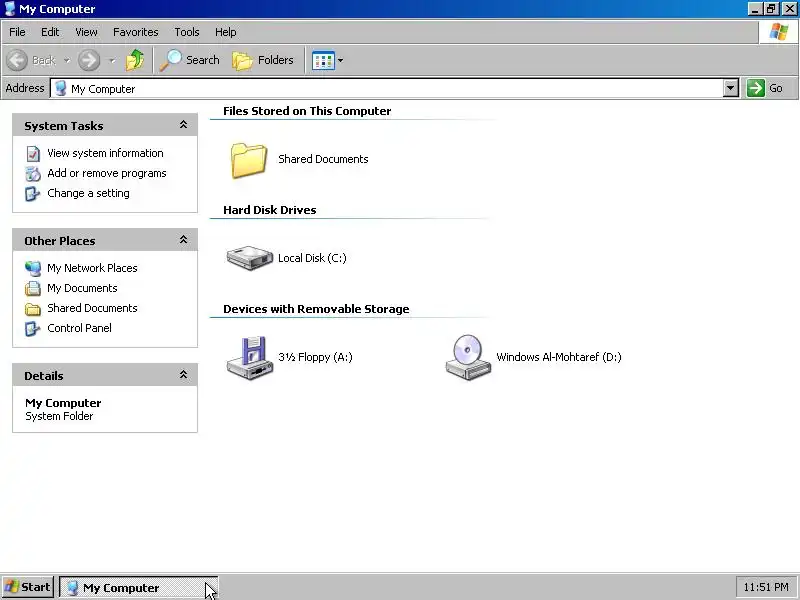Restore down the My Computer window

point(771,9)
